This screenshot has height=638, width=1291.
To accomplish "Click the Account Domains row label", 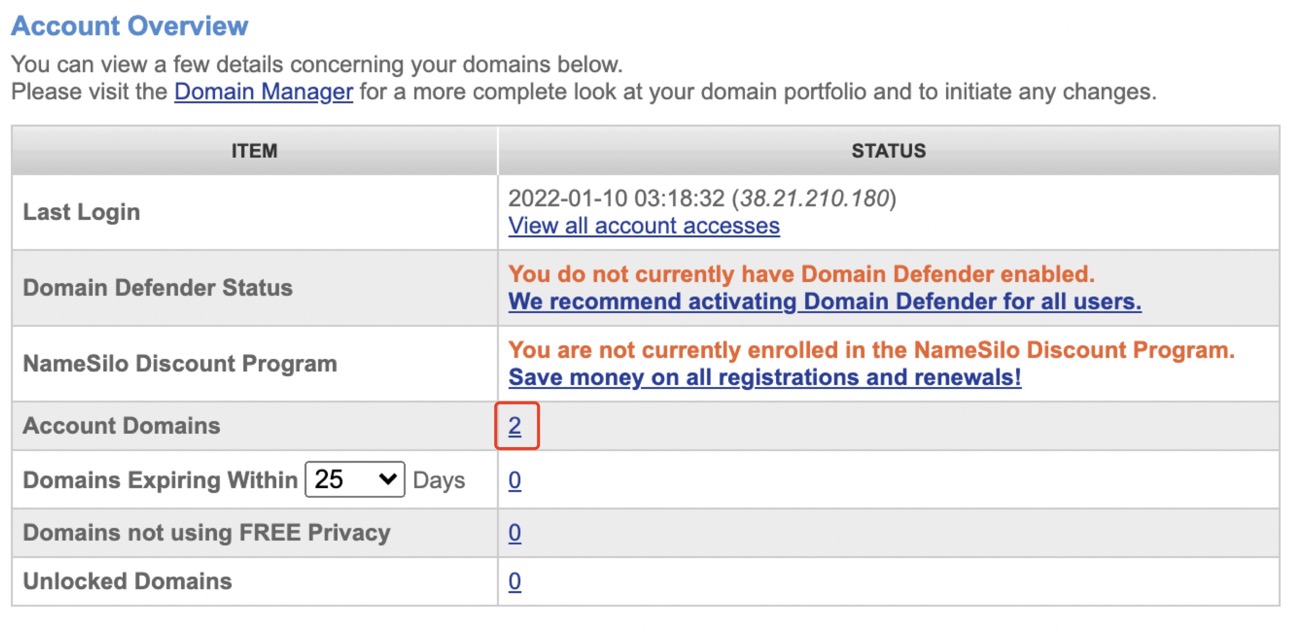I will (x=121, y=426).
